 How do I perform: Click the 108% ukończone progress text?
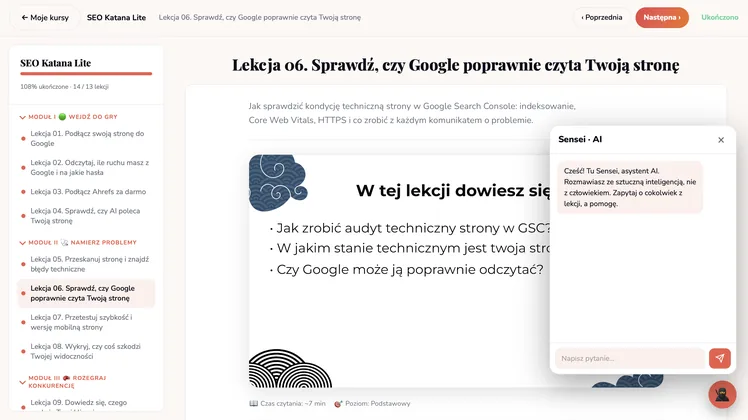tap(64, 87)
